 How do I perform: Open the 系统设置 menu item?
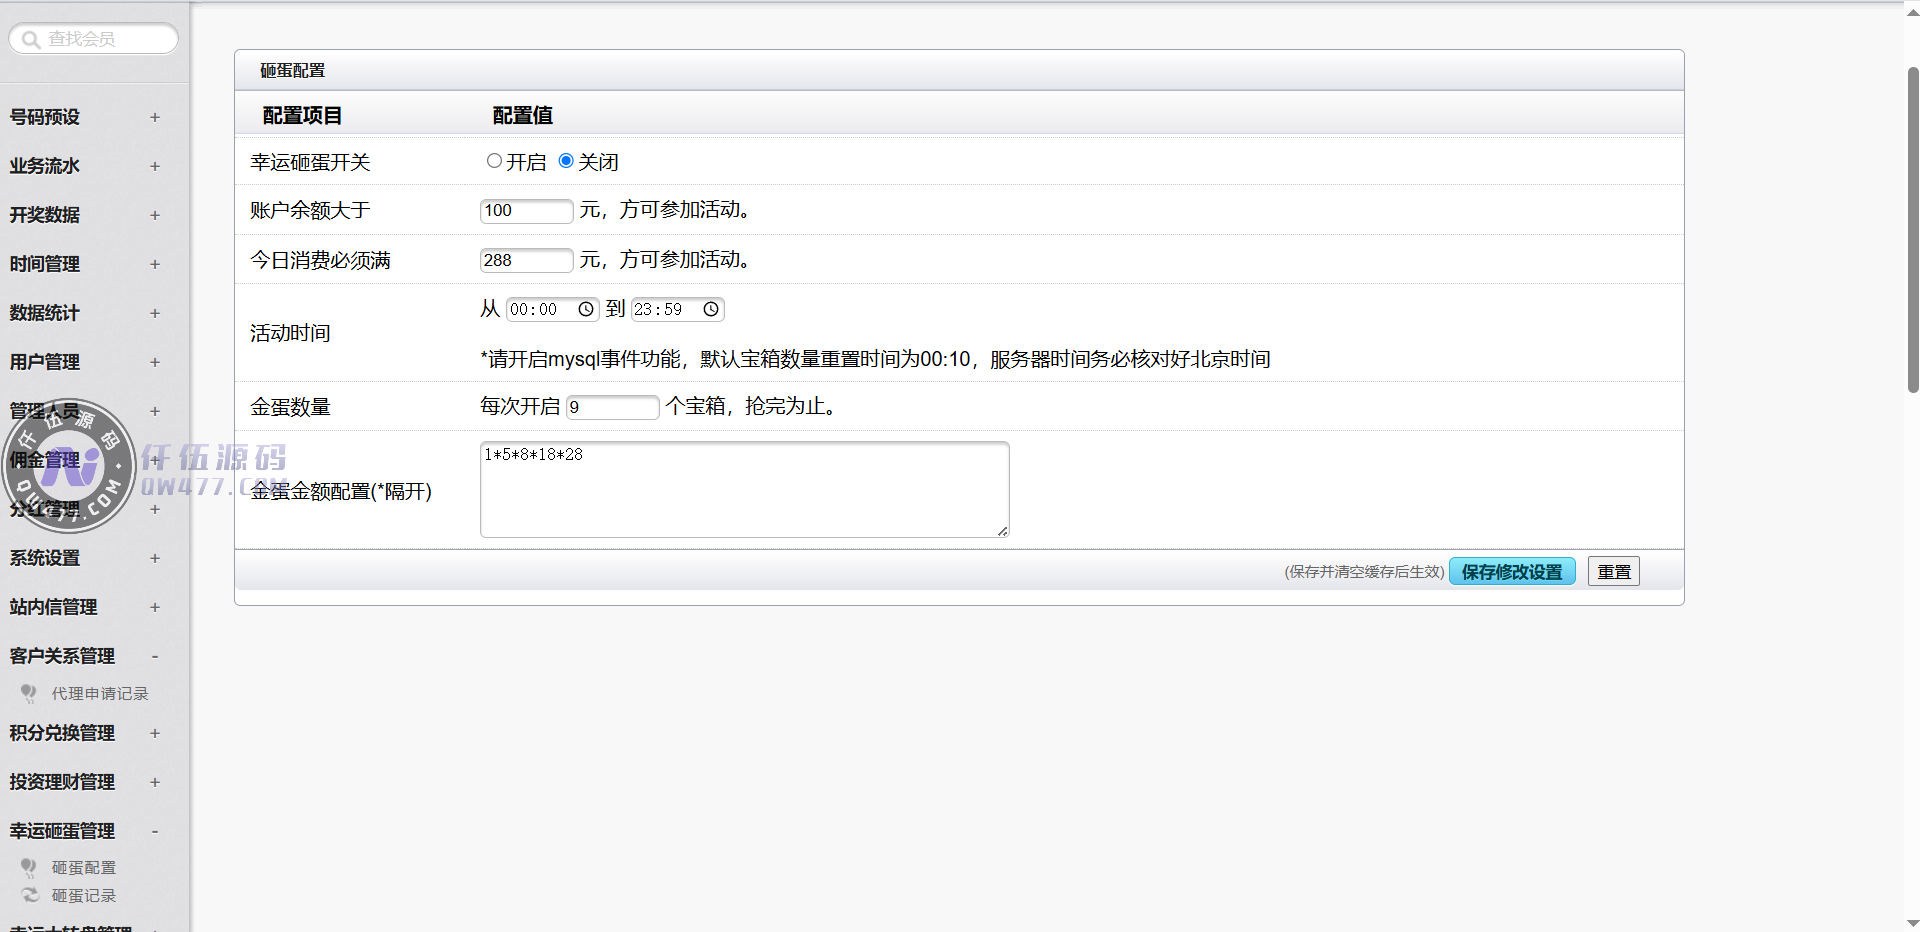click(45, 558)
